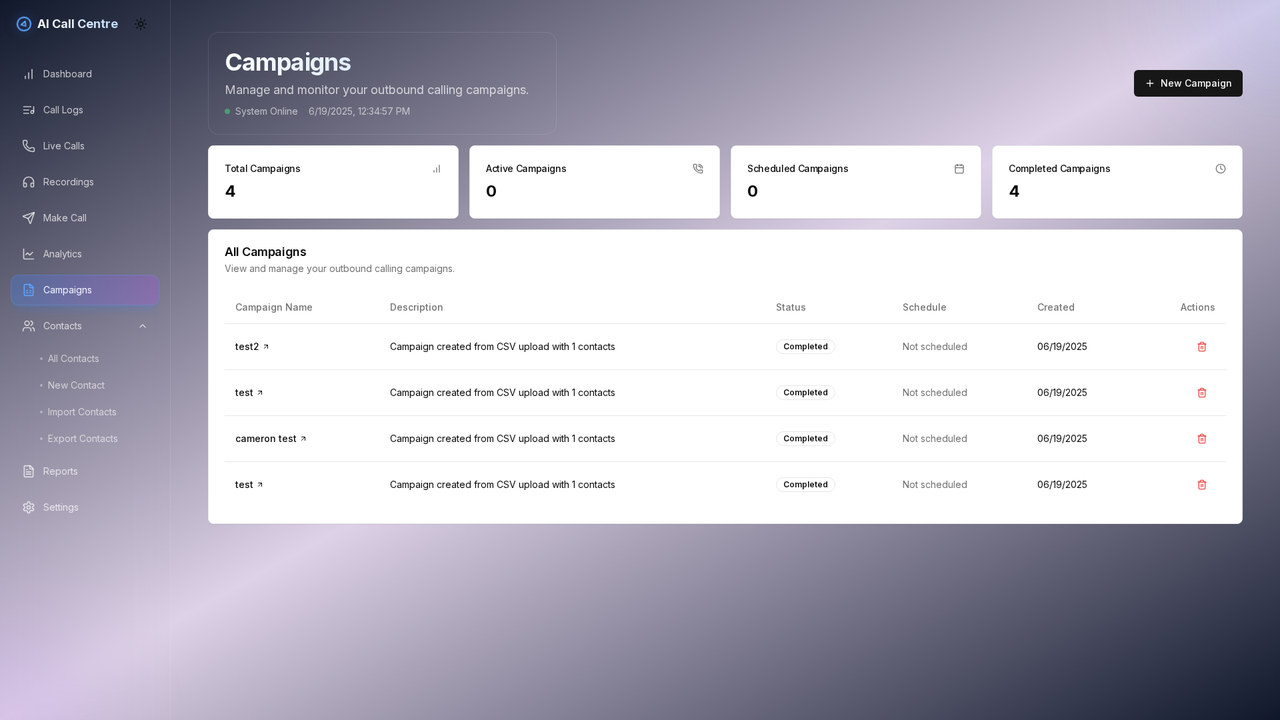Delete the cameron test campaign with trash icon
Image resolution: width=1280 pixels, height=720 pixels.
[x=1202, y=439]
